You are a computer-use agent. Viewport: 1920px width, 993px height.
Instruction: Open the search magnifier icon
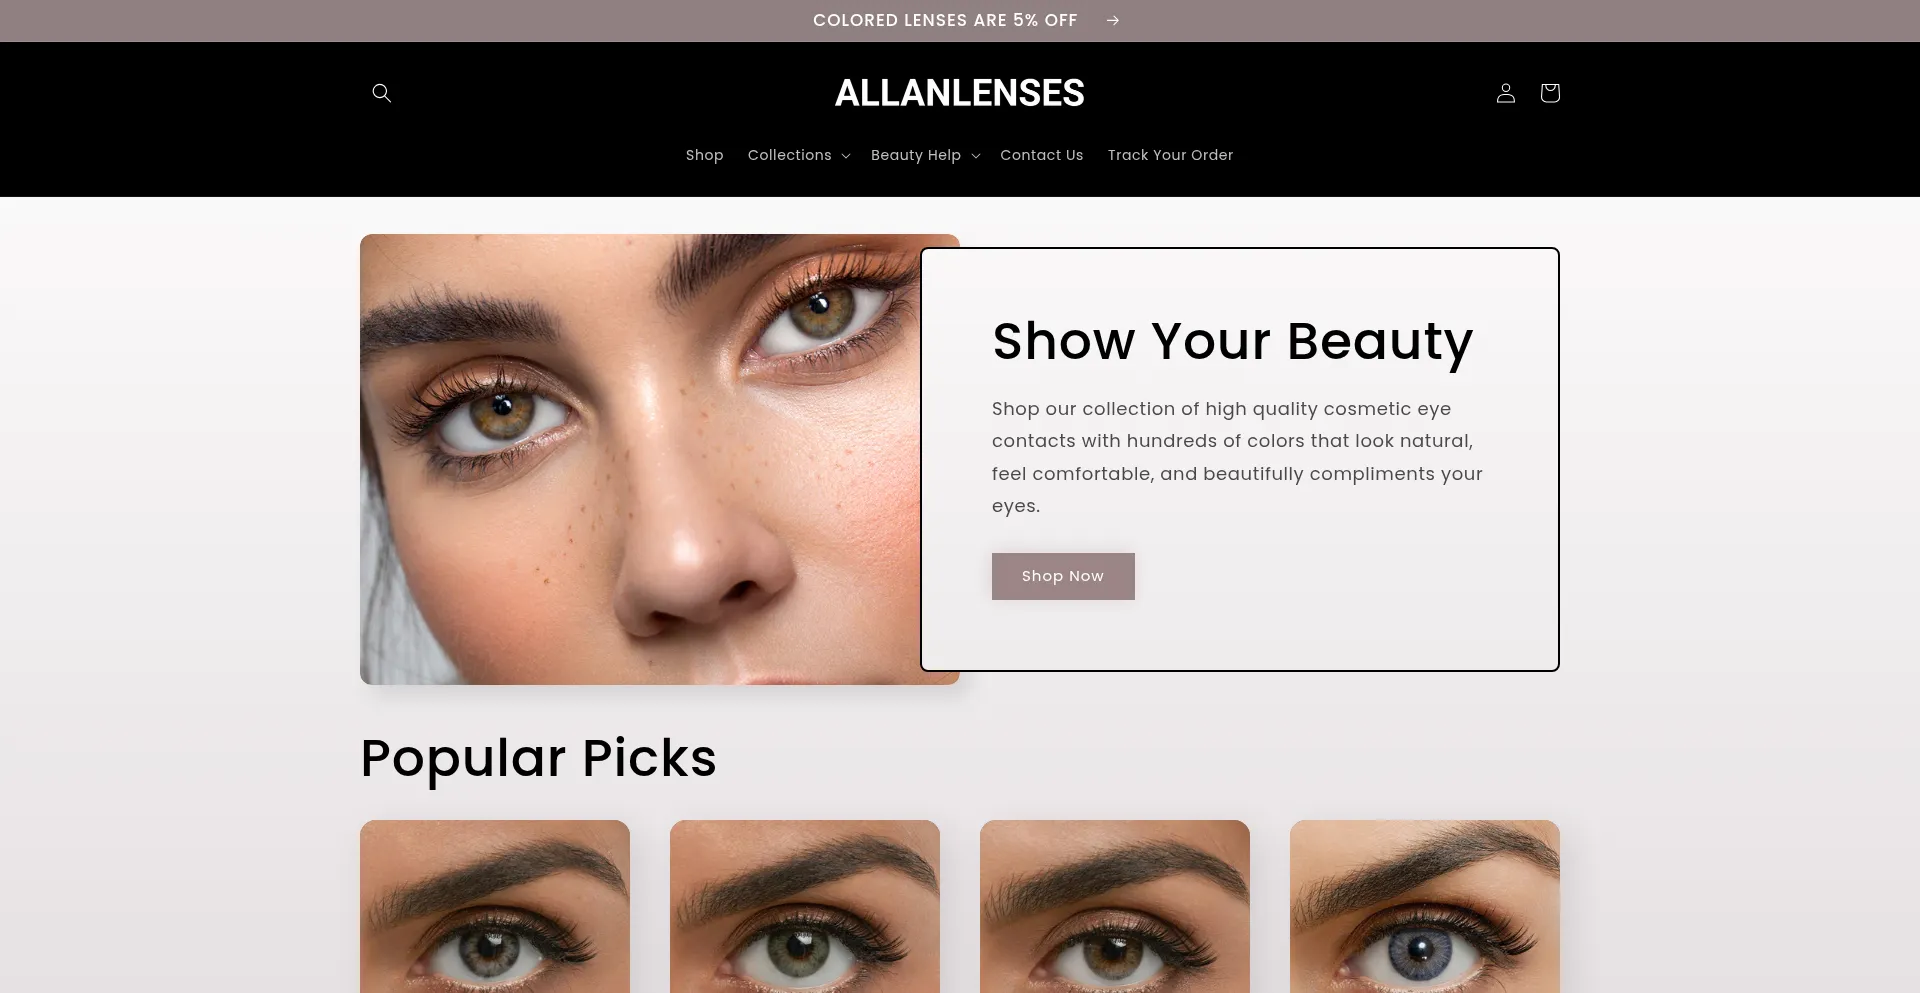(381, 93)
